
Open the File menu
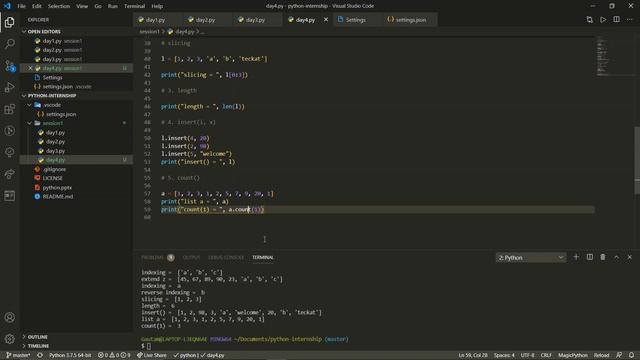(x=22, y=6)
